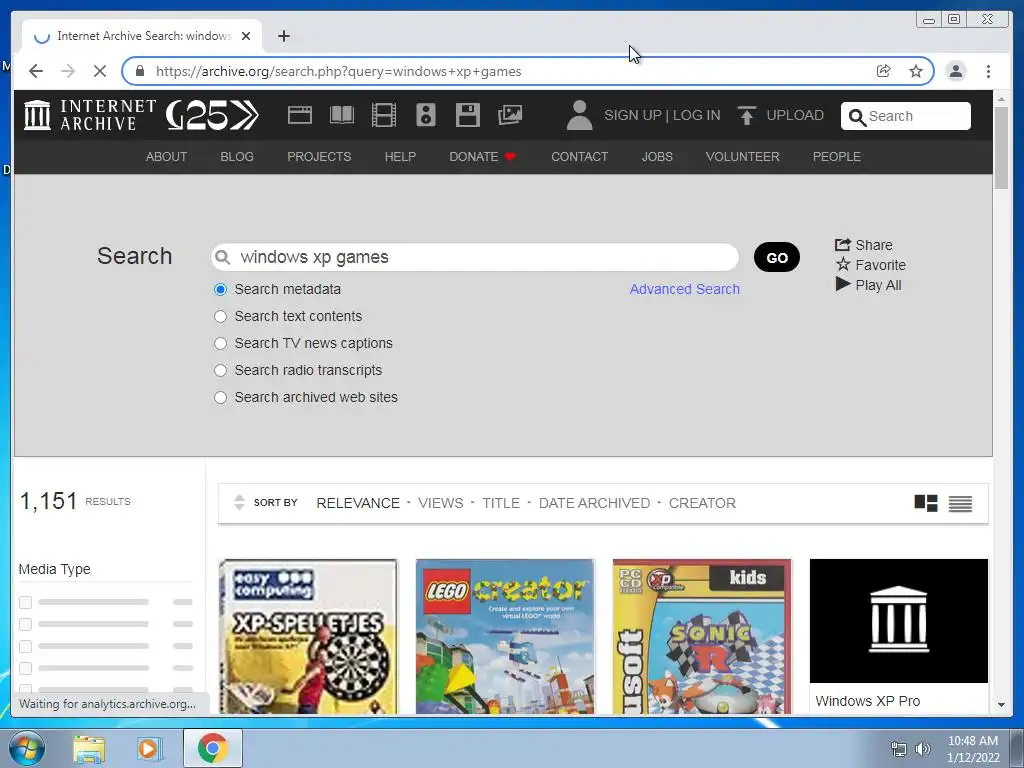Screen dimensions: 1024x768
Task: Click the windows xp games search box
Action: [475, 257]
